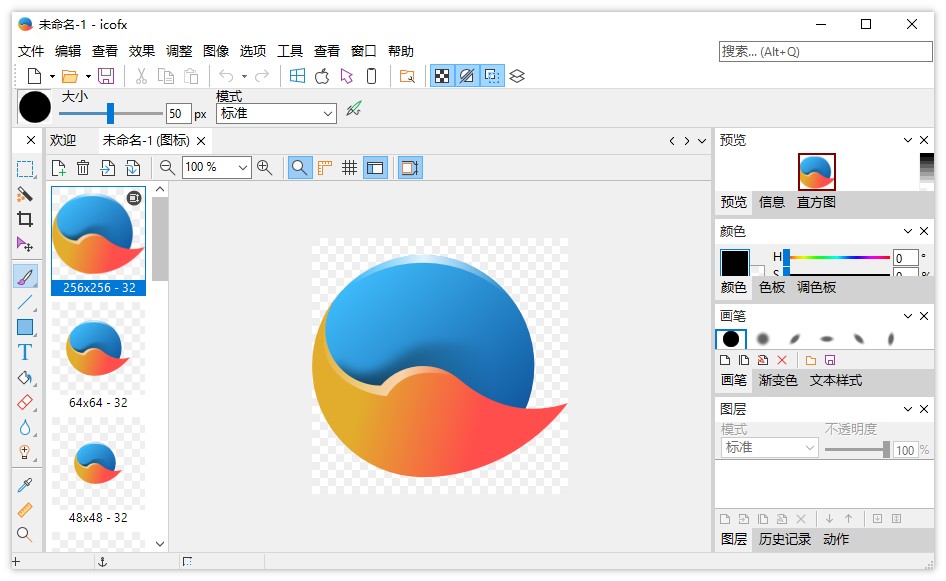Open the 图像 menu
946x581 pixels.
217,50
